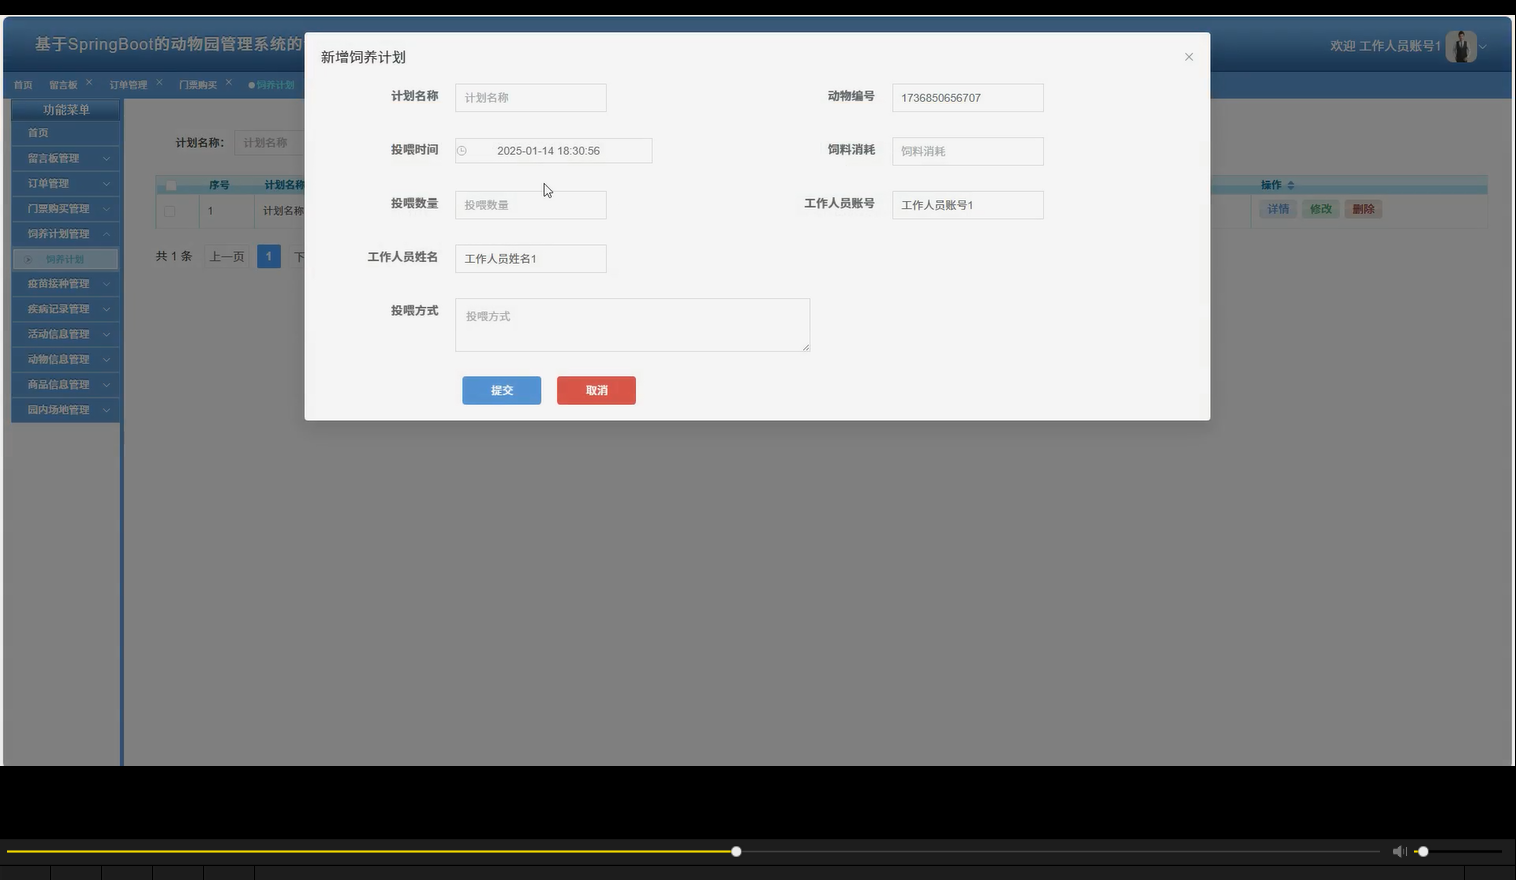Switch to the 首页 tab
This screenshot has height=880, width=1516.
[23, 85]
